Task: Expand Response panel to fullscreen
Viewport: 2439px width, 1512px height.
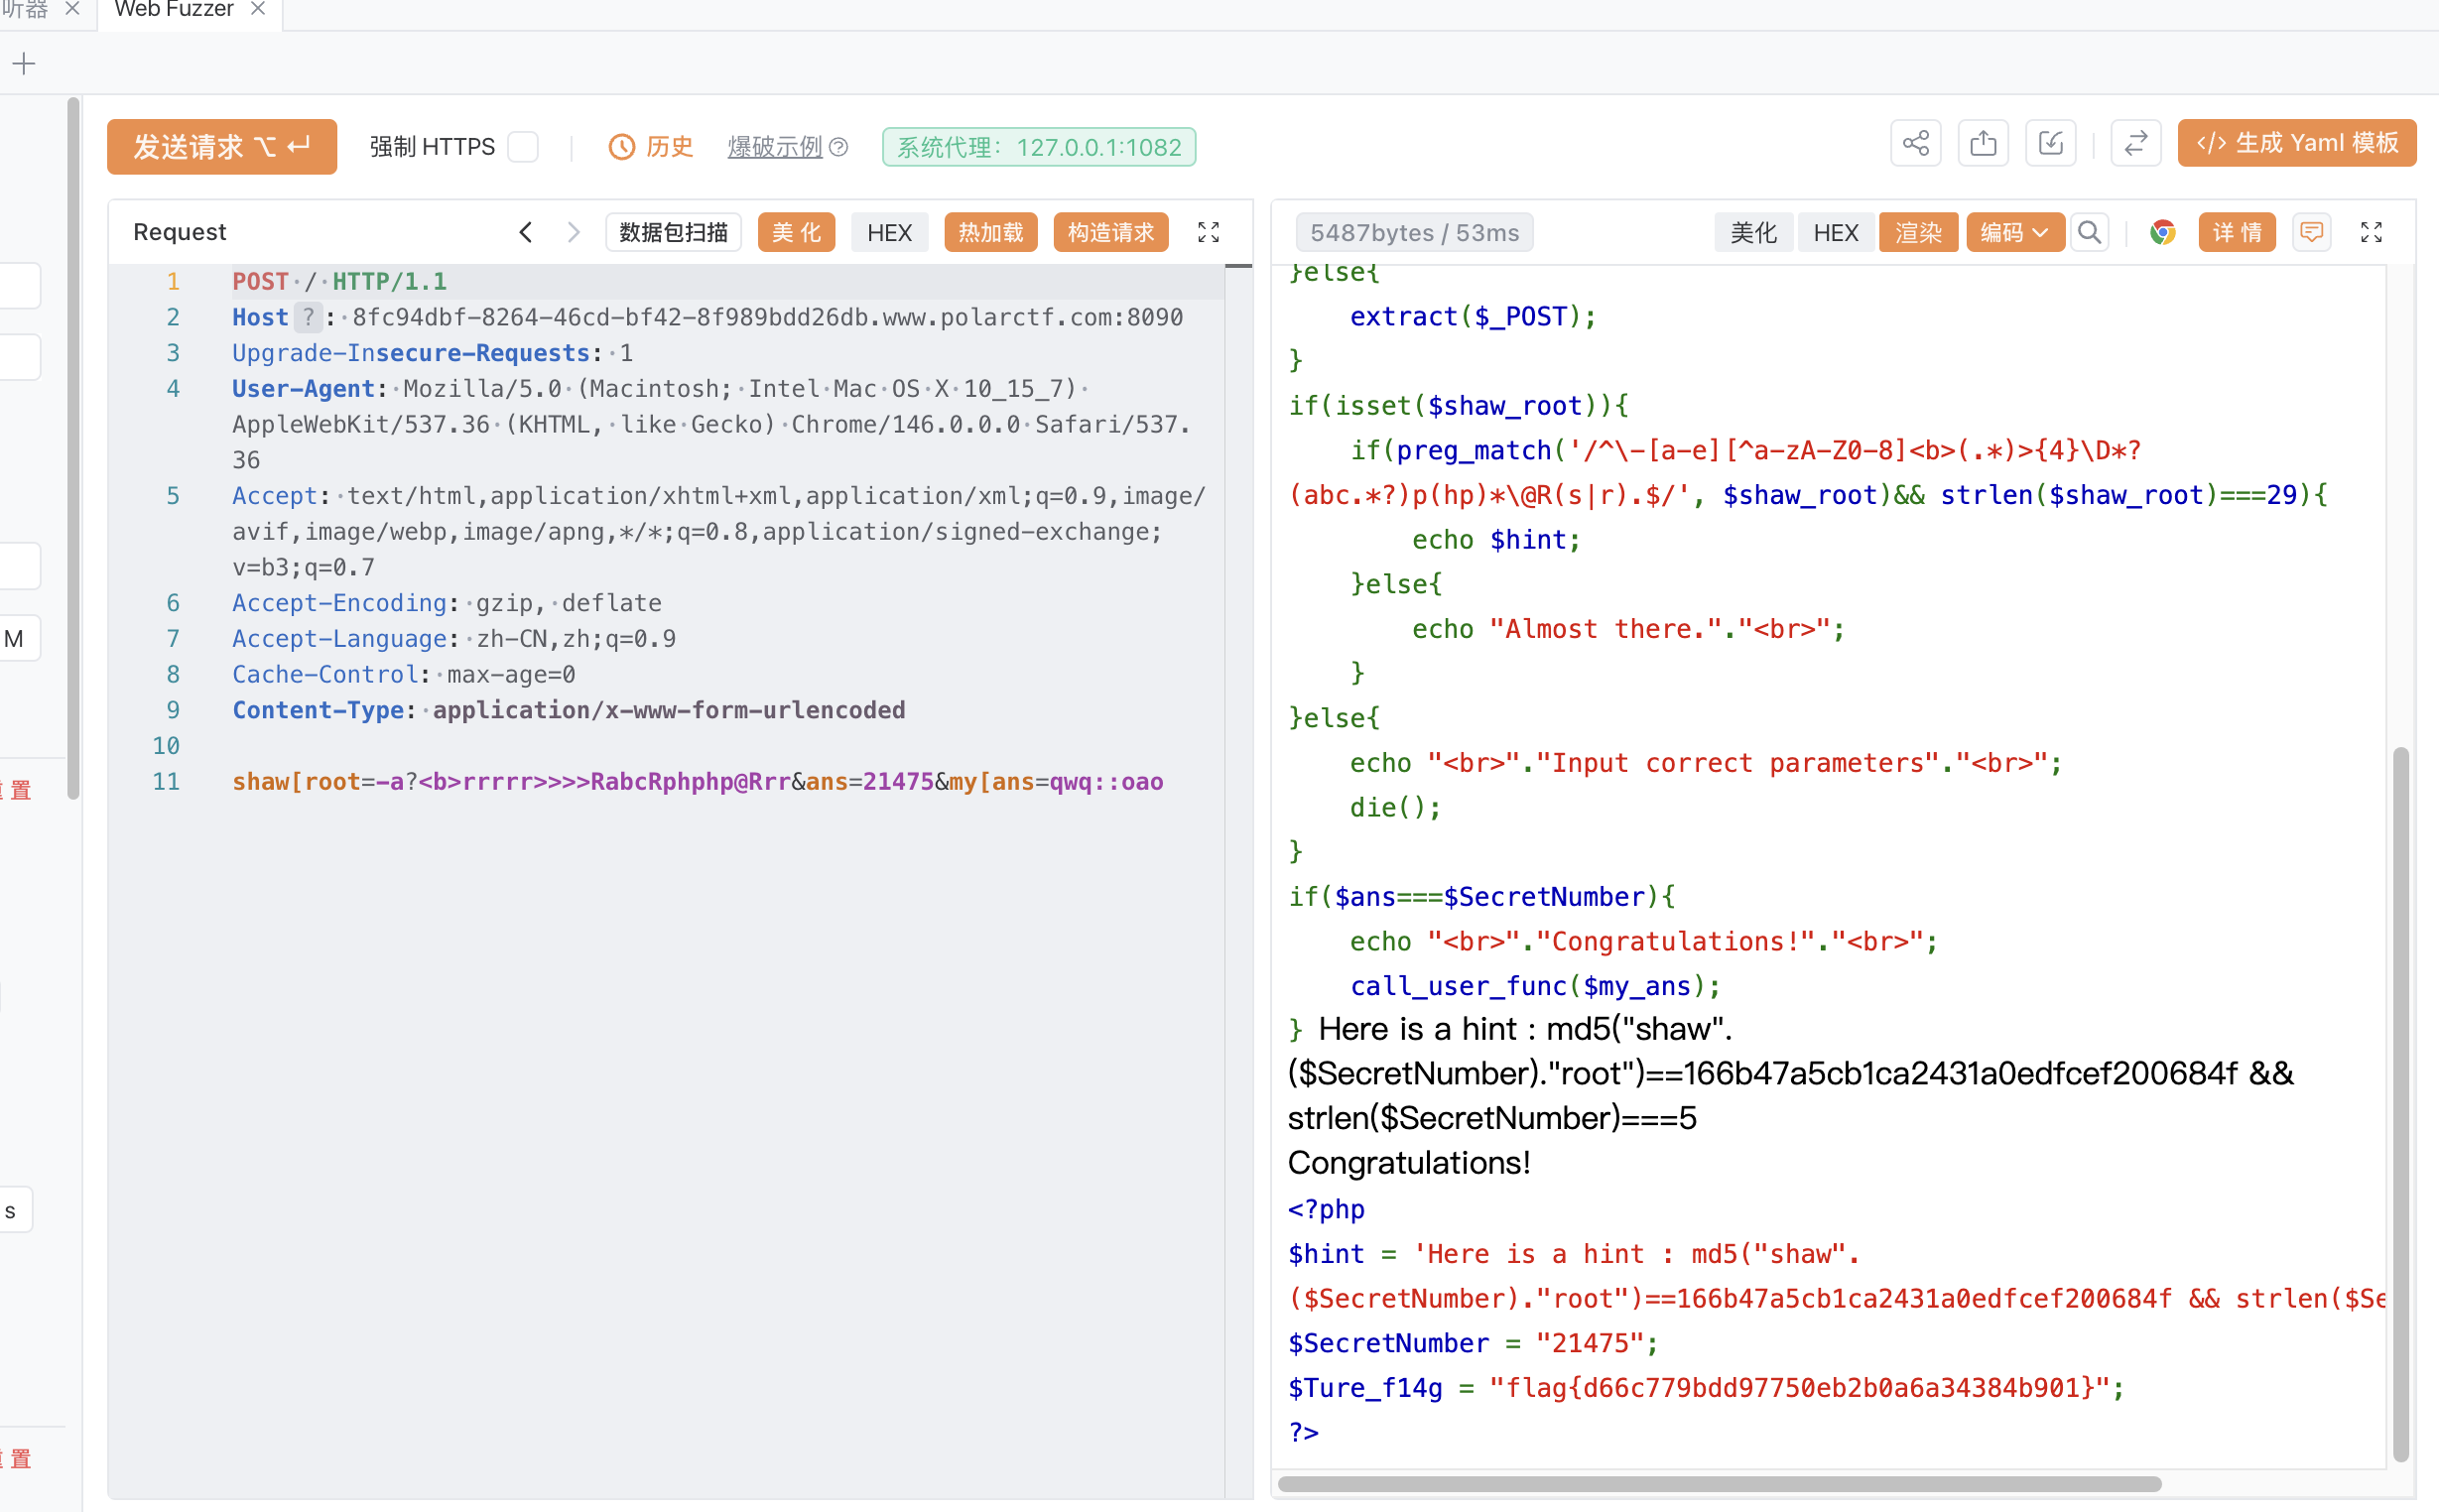Action: coord(2371,232)
